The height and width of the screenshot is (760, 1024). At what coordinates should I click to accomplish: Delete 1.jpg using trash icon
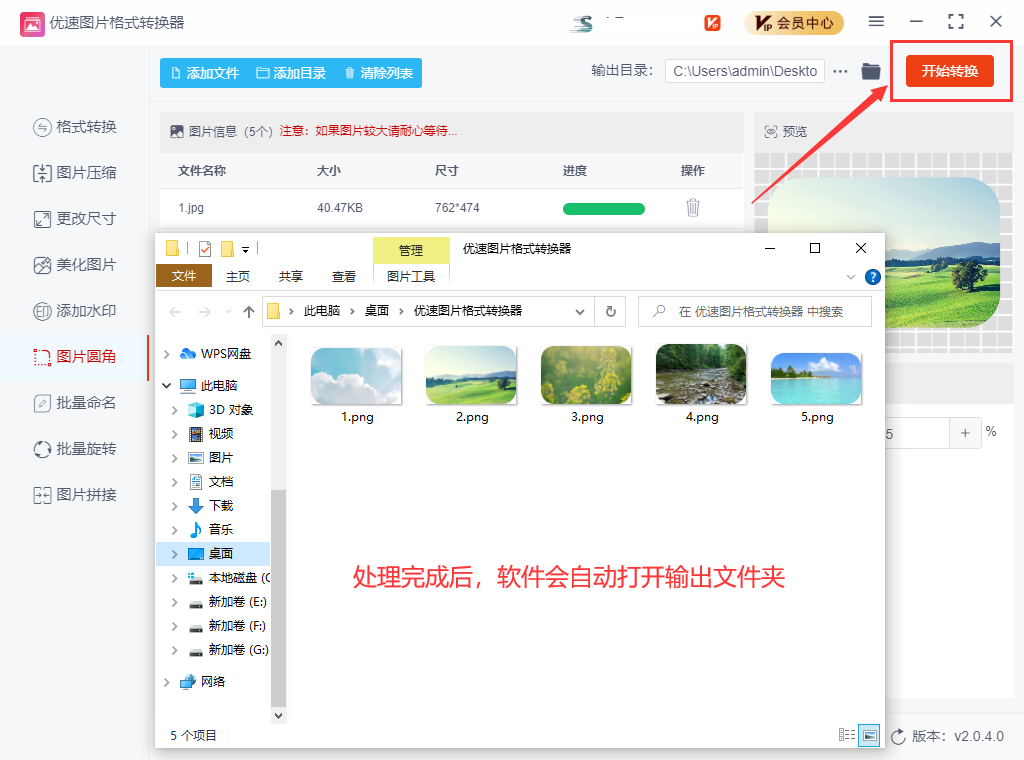click(693, 208)
